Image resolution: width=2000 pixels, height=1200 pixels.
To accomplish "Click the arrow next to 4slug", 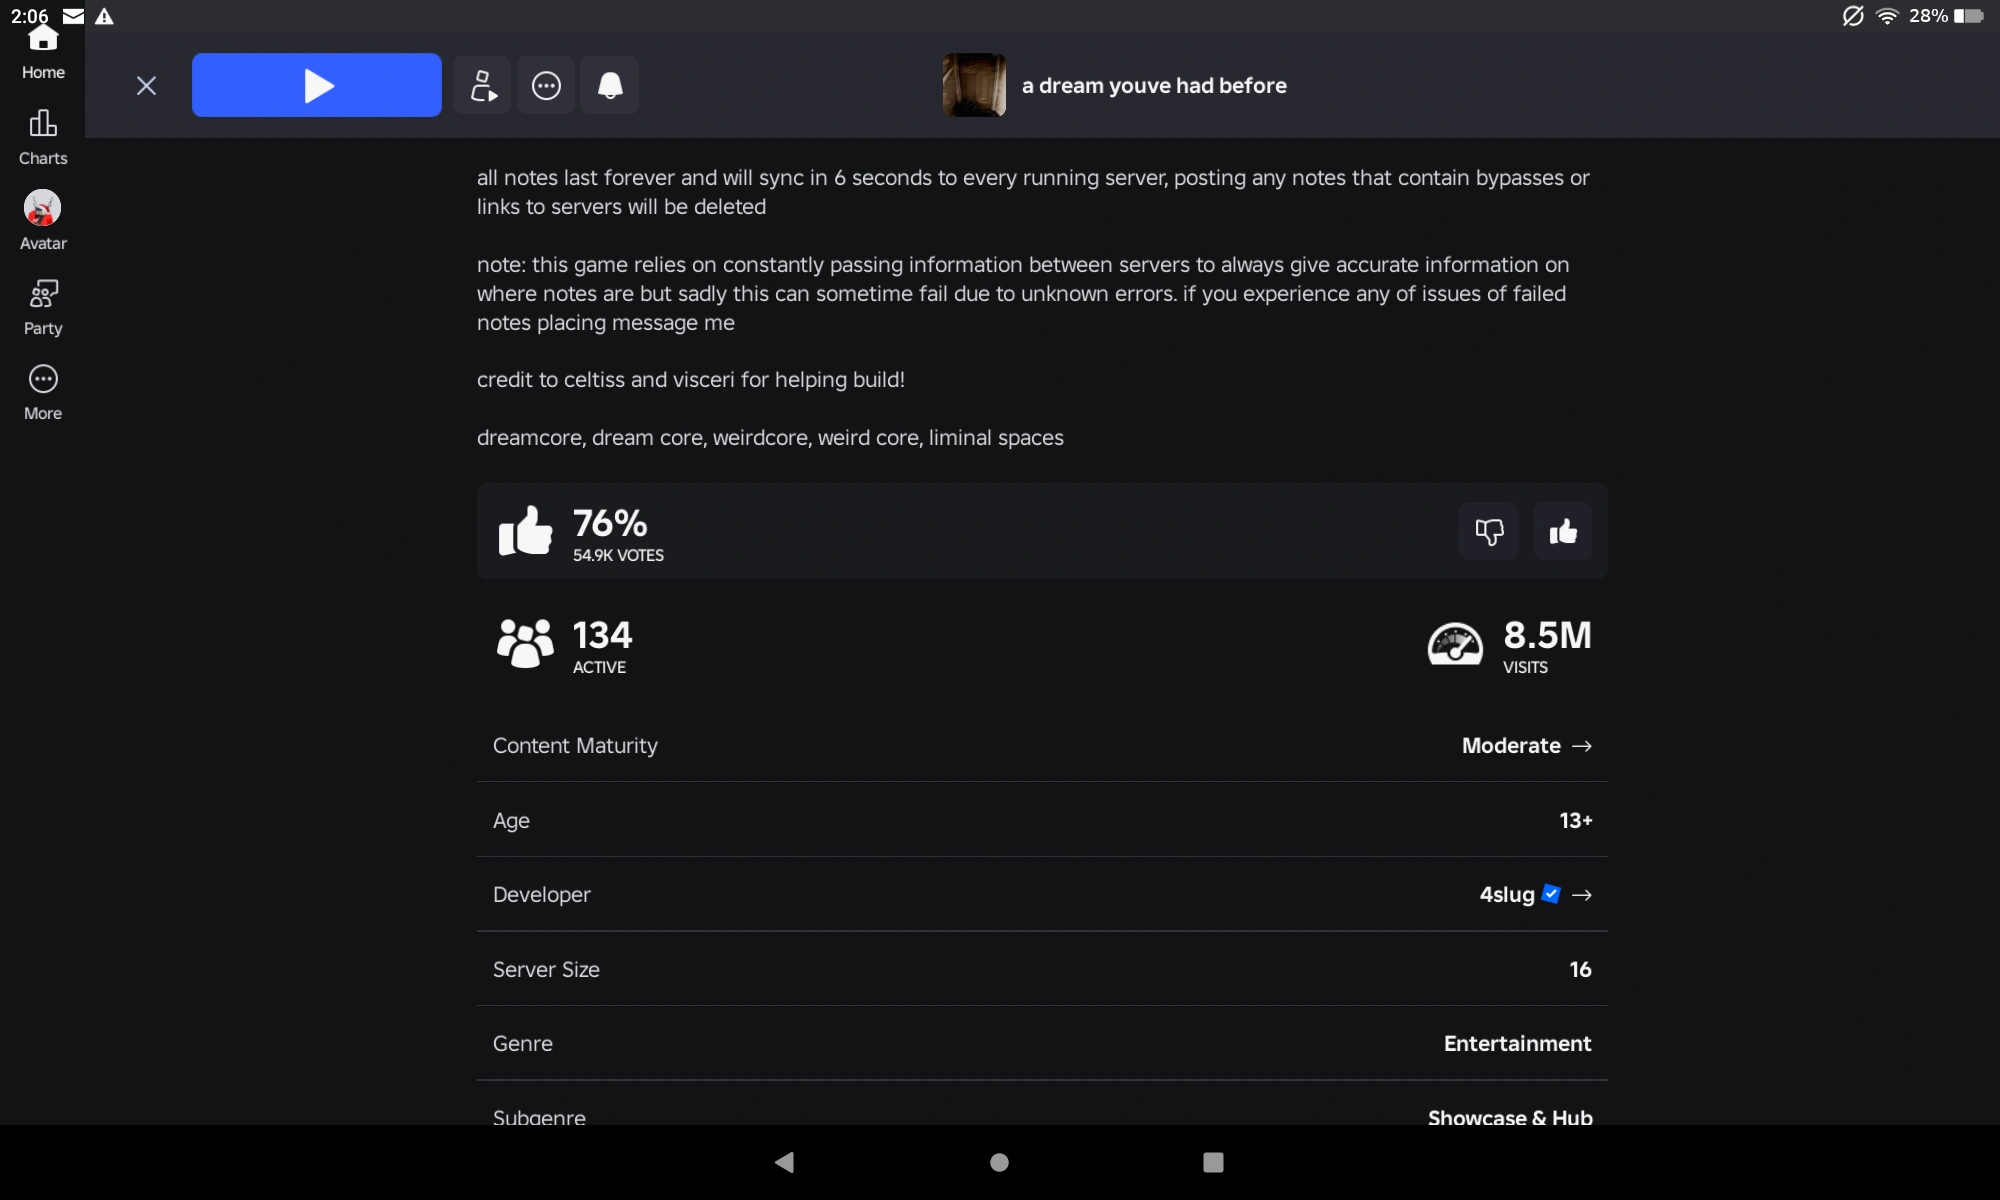I will click(1582, 895).
